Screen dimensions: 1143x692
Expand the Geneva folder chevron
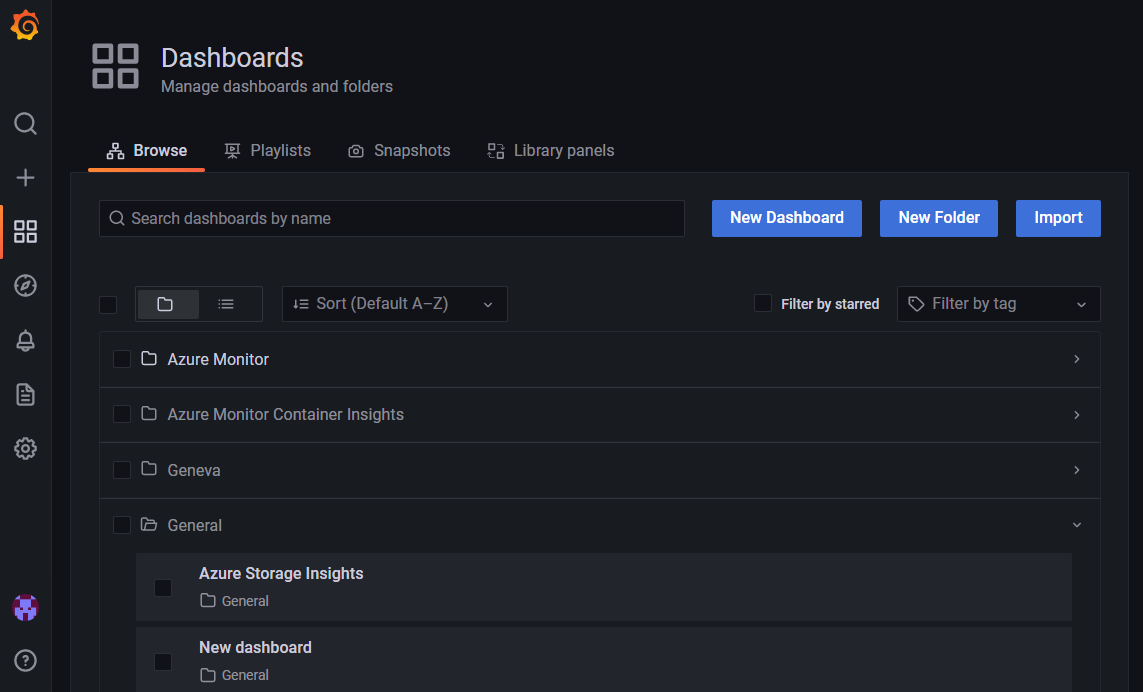coord(1076,470)
